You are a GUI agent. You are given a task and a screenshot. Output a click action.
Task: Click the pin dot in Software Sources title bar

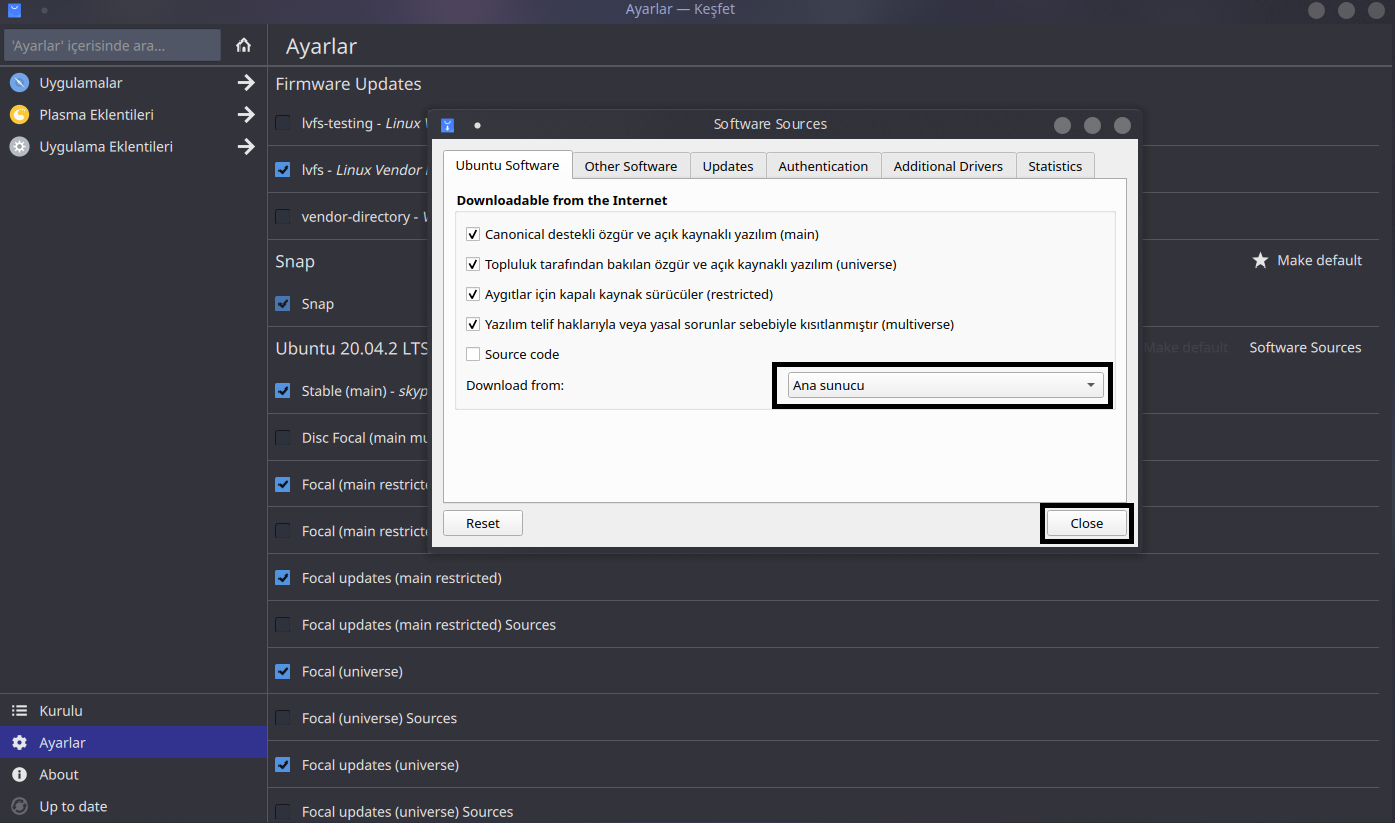[x=477, y=125]
